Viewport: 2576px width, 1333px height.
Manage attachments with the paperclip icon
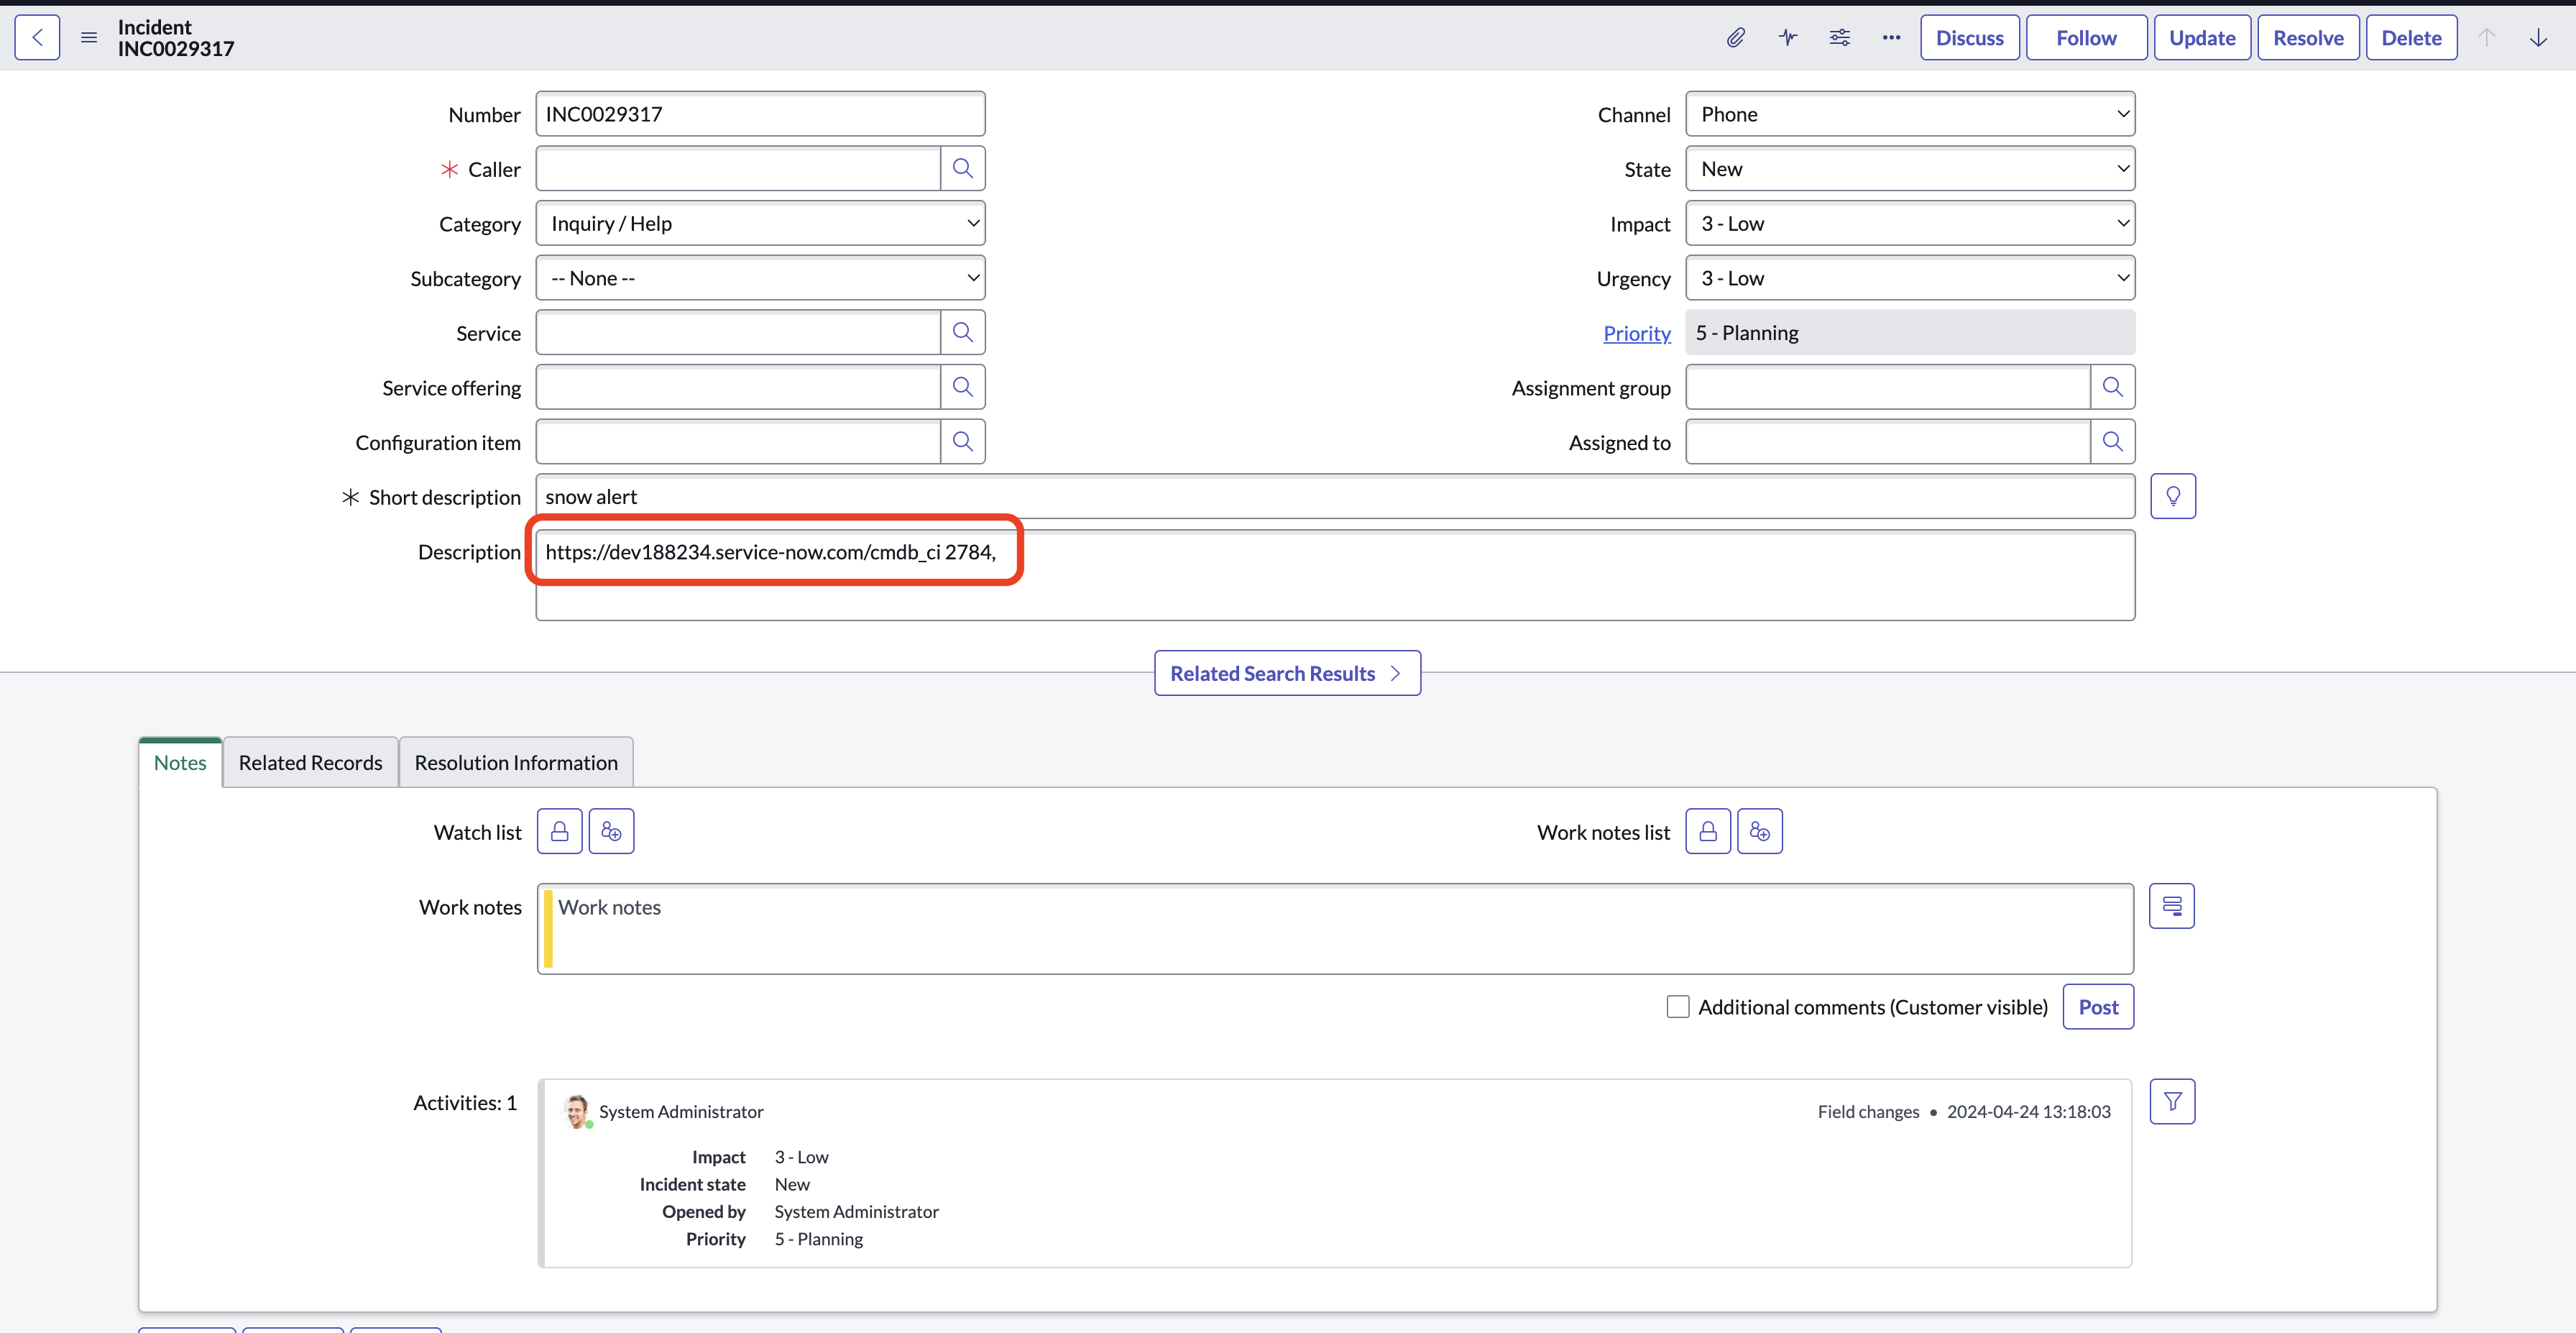pyautogui.click(x=1735, y=37)
